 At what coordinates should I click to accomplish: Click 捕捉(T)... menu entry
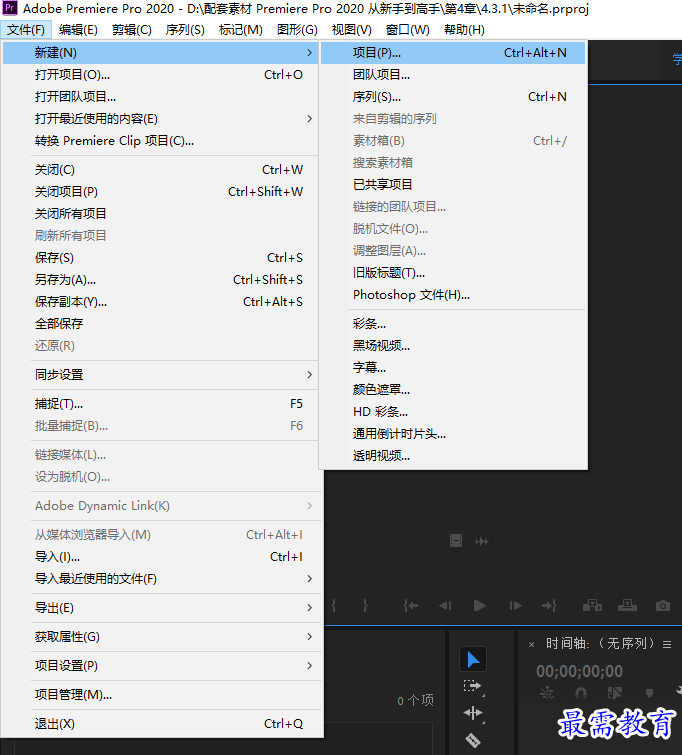160,404
